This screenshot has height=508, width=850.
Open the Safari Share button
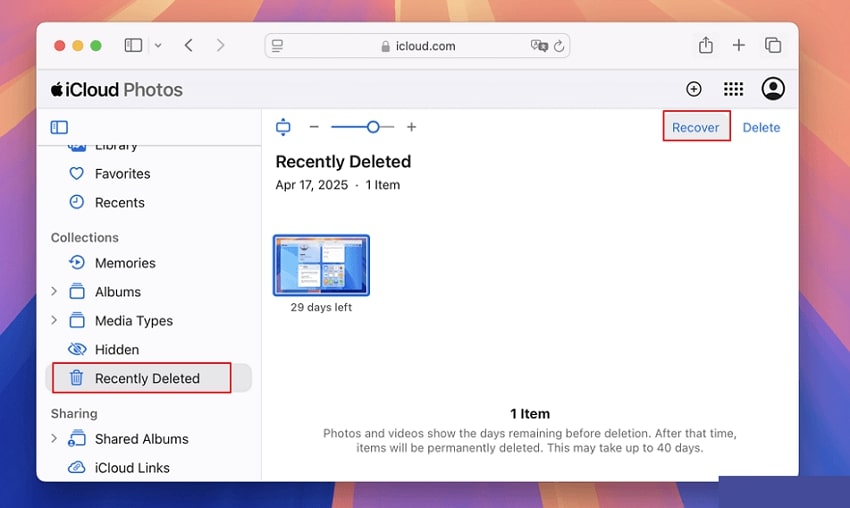coord(705,45)
